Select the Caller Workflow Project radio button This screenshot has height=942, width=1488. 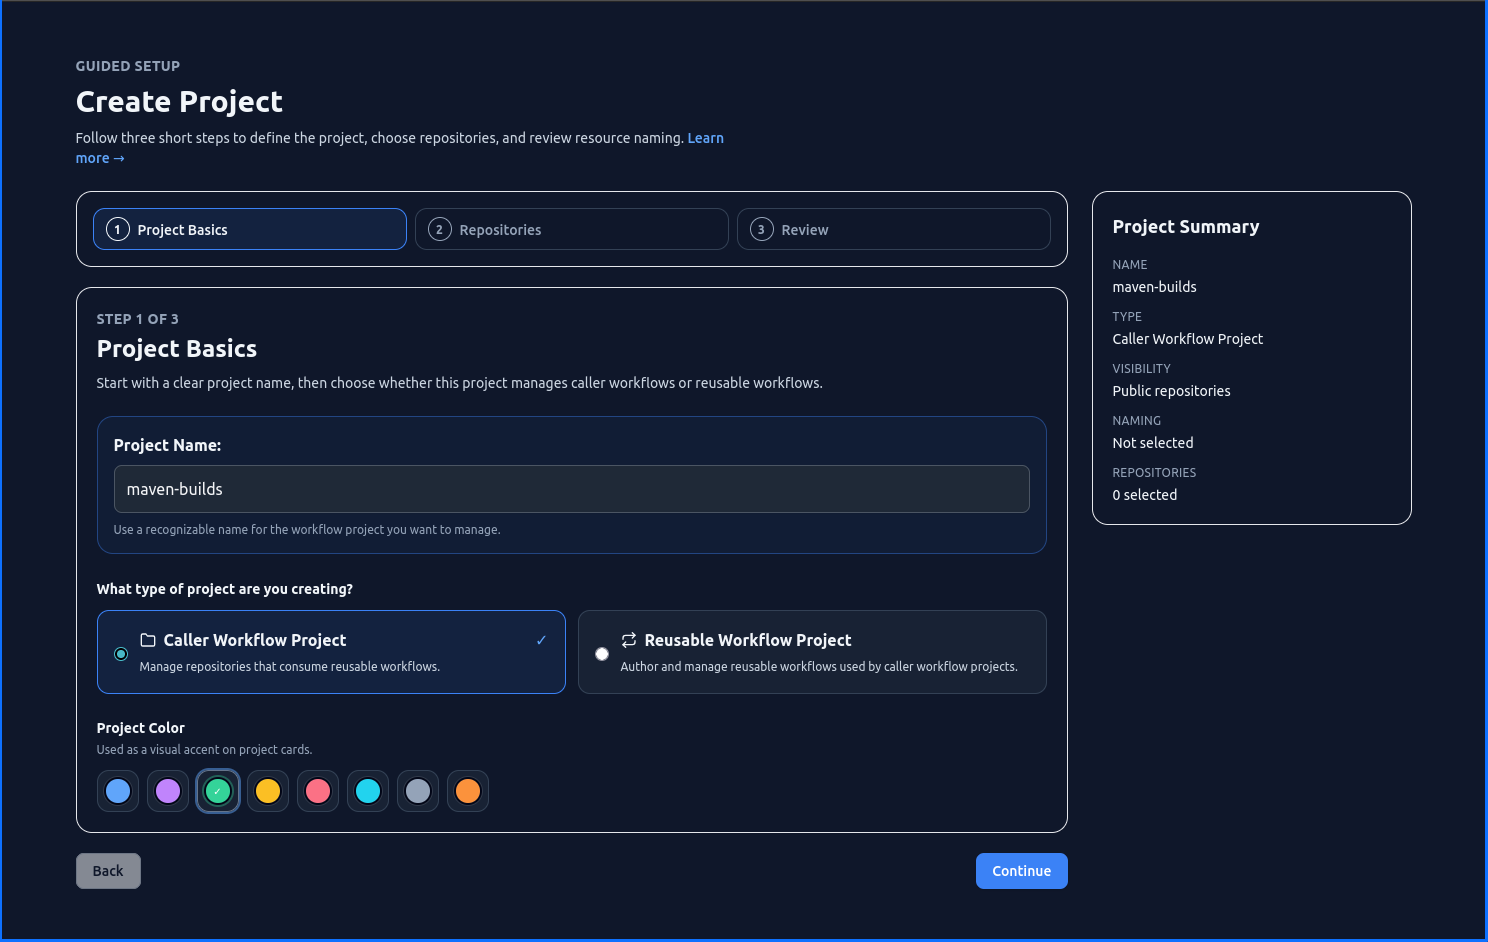click(x=121, y=654)
